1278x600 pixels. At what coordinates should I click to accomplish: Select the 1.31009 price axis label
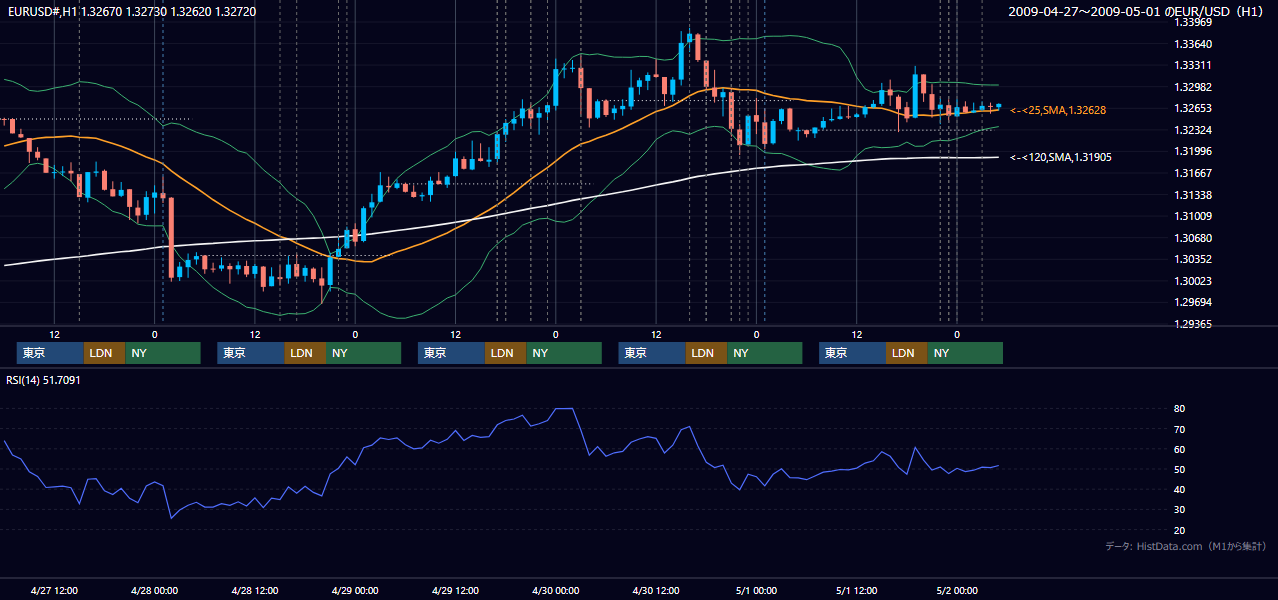1192,217
